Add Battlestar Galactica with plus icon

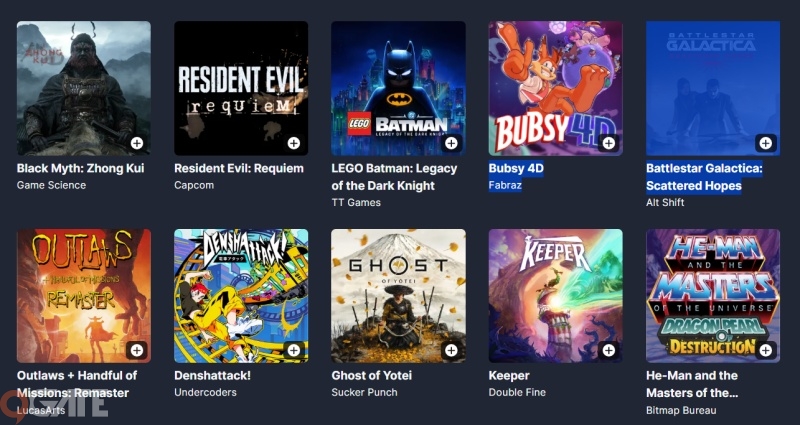pyautogui.click(x=766, y=143)
